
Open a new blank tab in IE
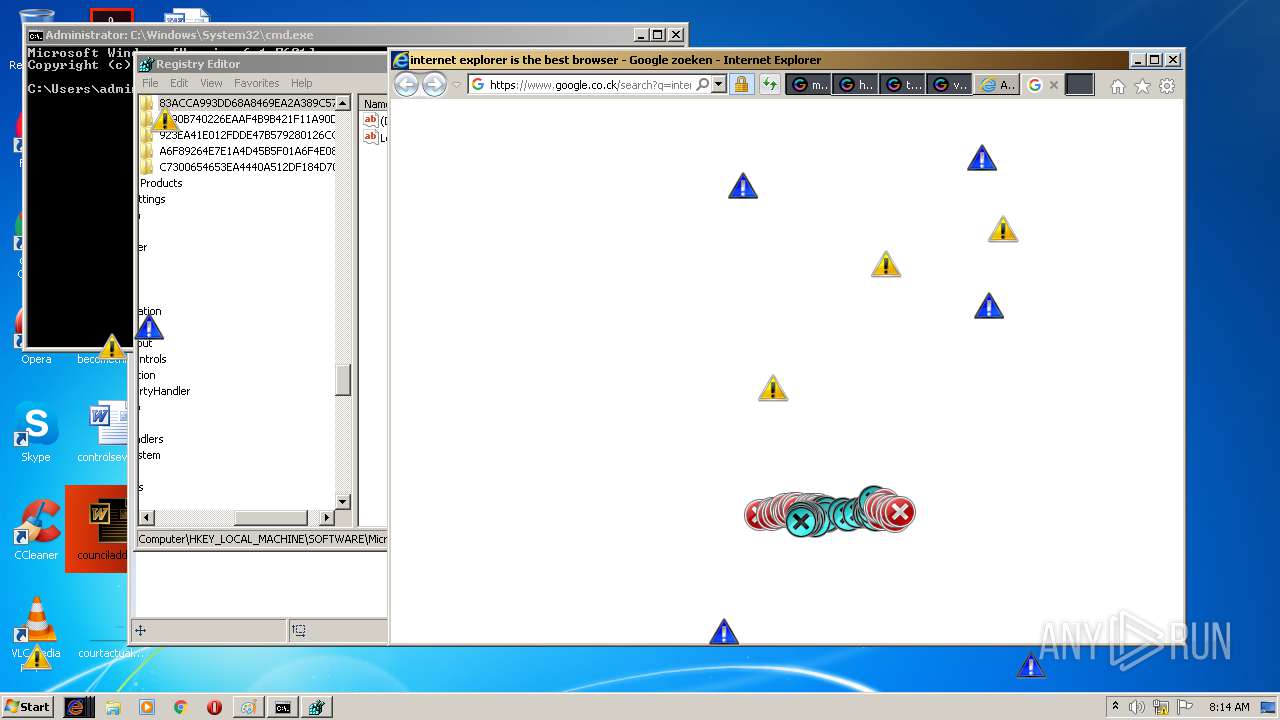[x=1079, y=85]
